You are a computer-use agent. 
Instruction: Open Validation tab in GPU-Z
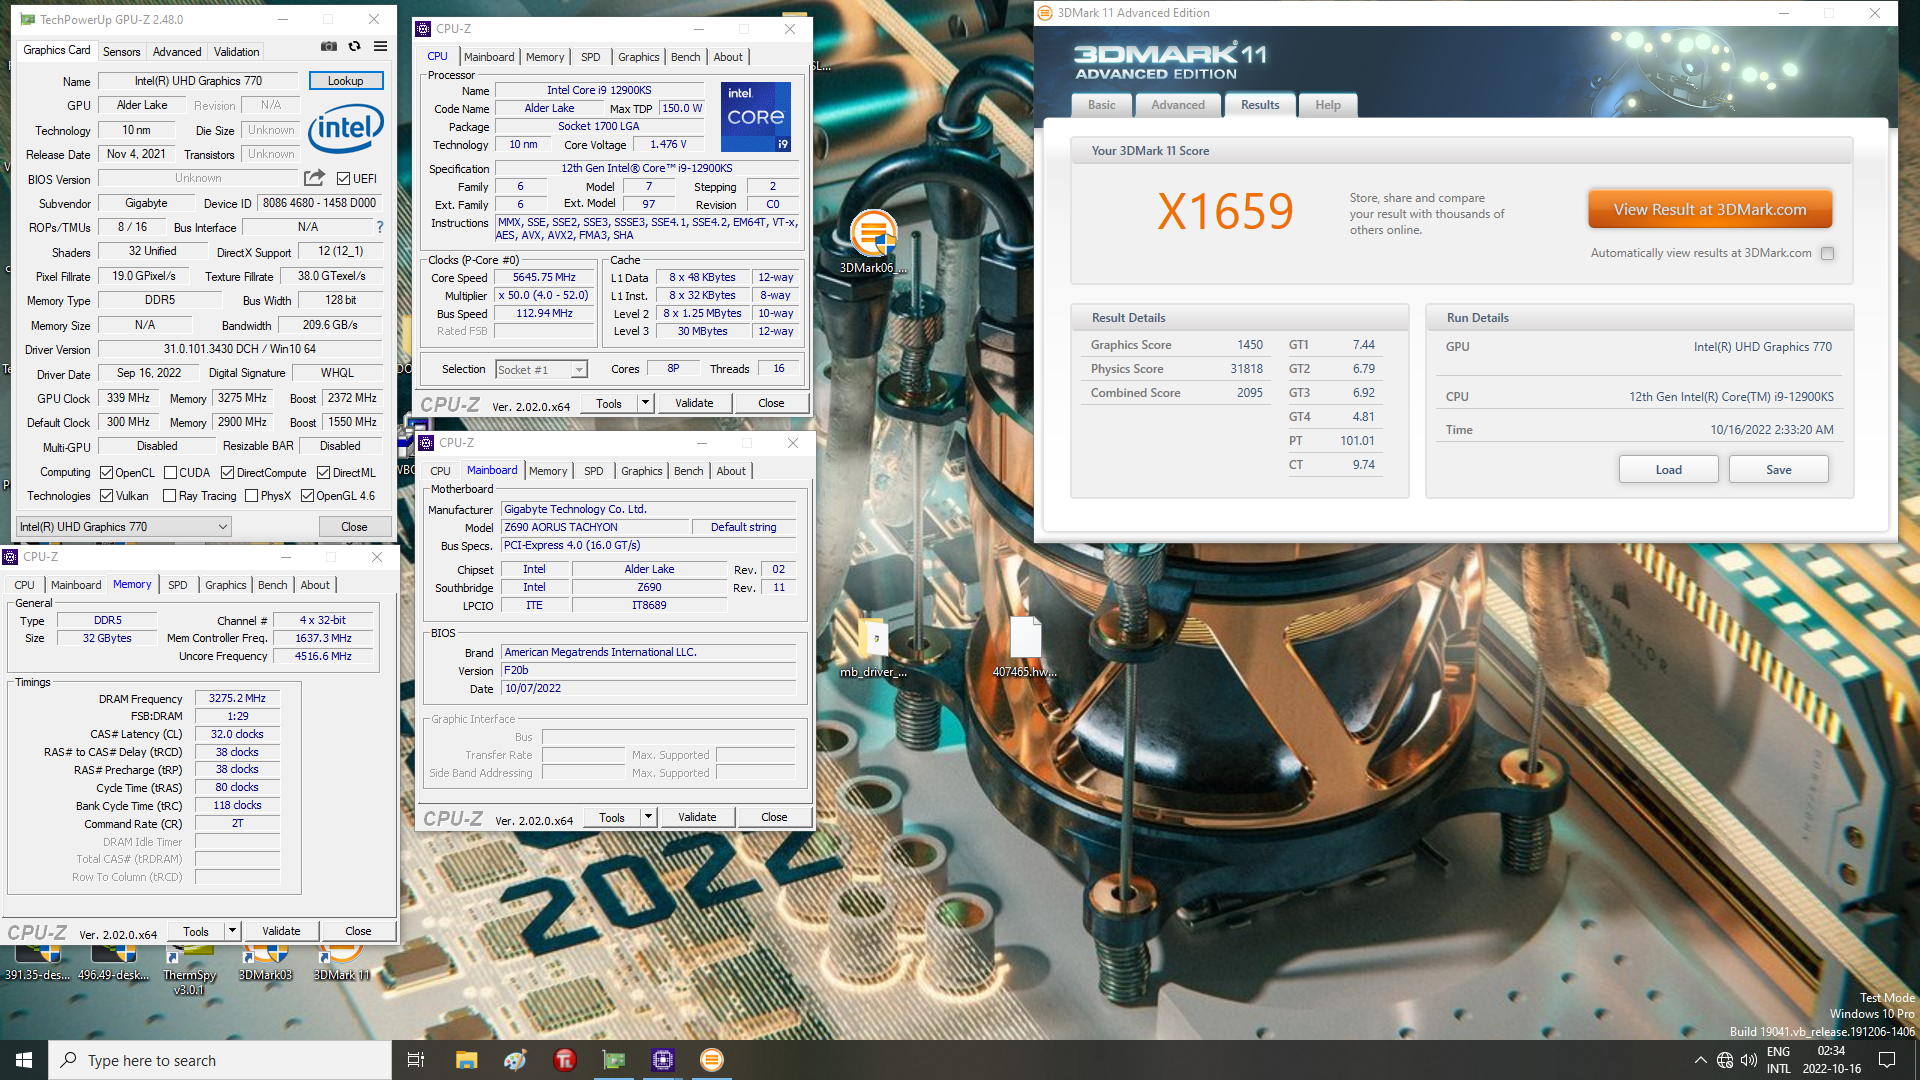click(x=236, y=51)
